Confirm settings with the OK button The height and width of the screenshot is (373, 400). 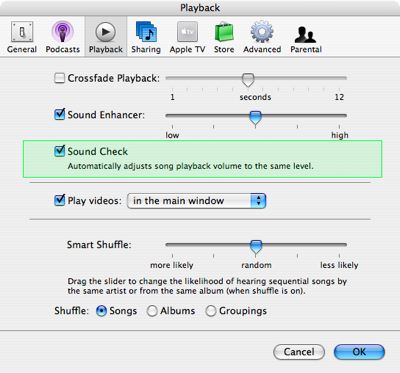359,352
